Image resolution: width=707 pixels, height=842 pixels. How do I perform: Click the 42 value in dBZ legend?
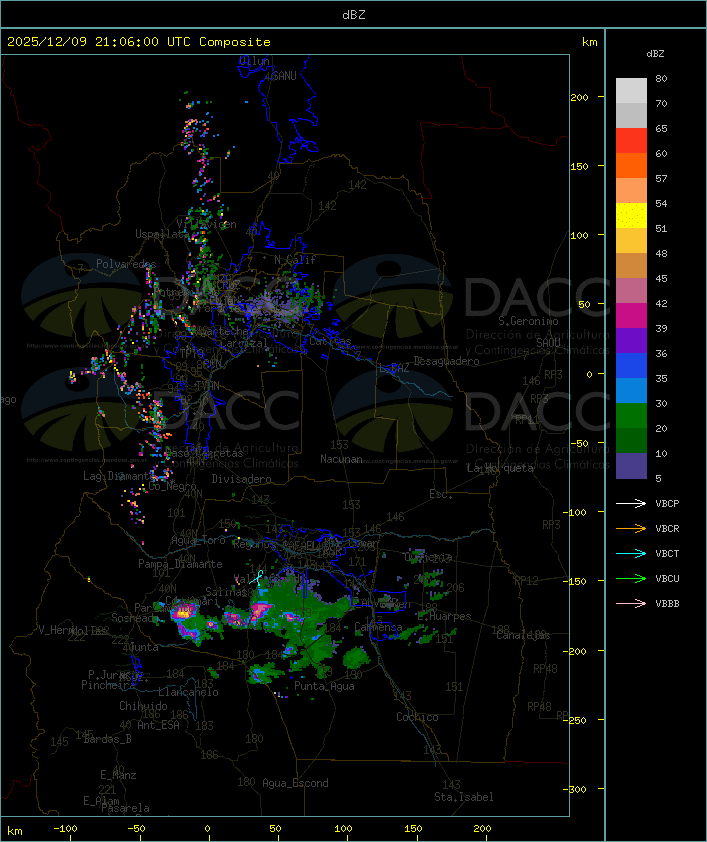point(661,303)
